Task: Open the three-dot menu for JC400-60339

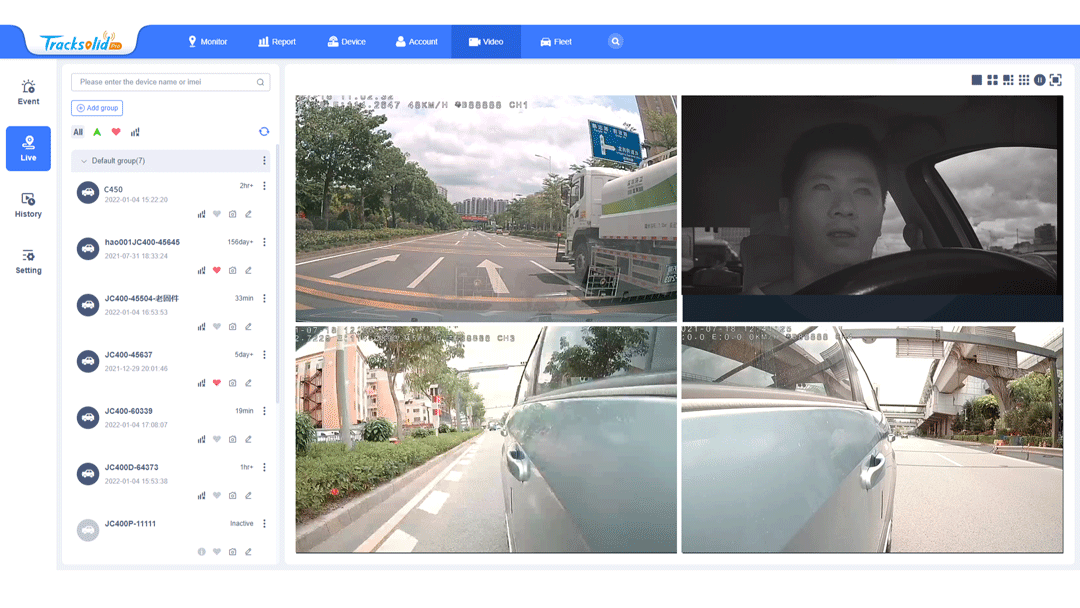Action: click(264, 411)
